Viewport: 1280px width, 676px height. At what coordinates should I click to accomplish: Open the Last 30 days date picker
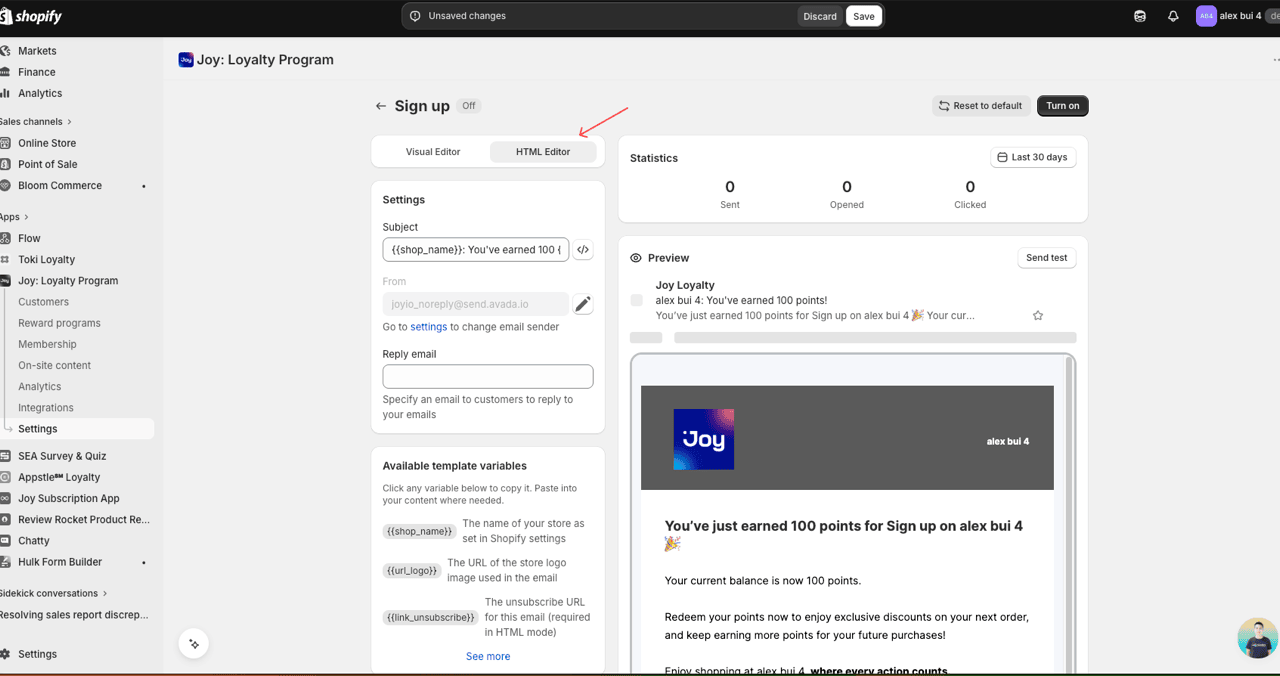(1033, 157)
